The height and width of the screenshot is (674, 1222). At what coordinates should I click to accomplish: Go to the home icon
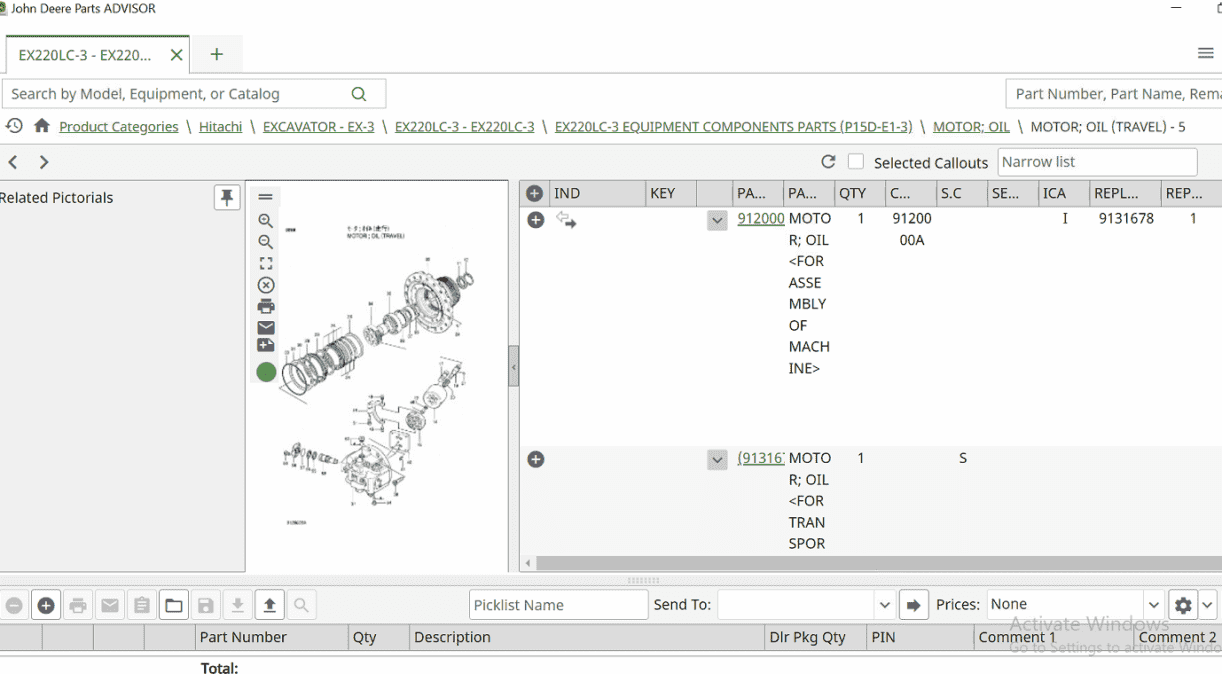(41, 126)
